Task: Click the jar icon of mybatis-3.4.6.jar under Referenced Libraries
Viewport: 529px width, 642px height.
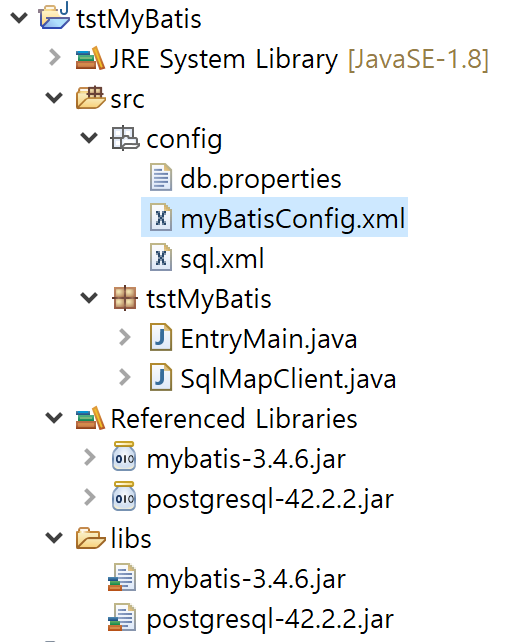Action: (124, 456)
